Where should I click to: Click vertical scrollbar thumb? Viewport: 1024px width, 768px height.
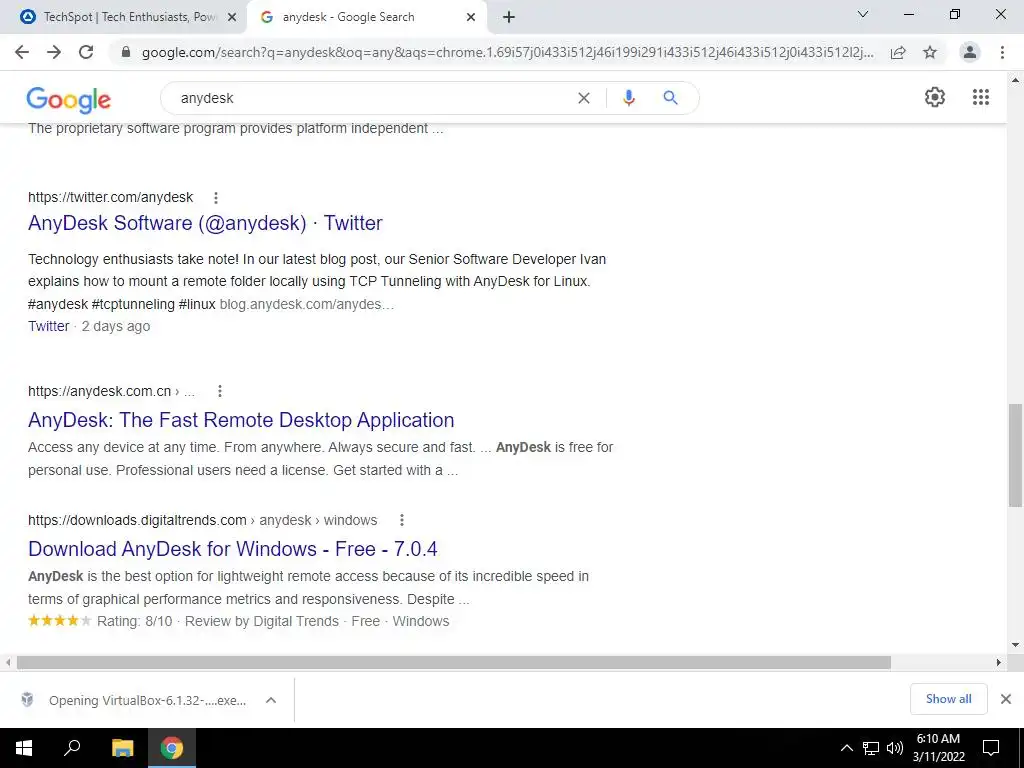click(x=1015, y=455)
